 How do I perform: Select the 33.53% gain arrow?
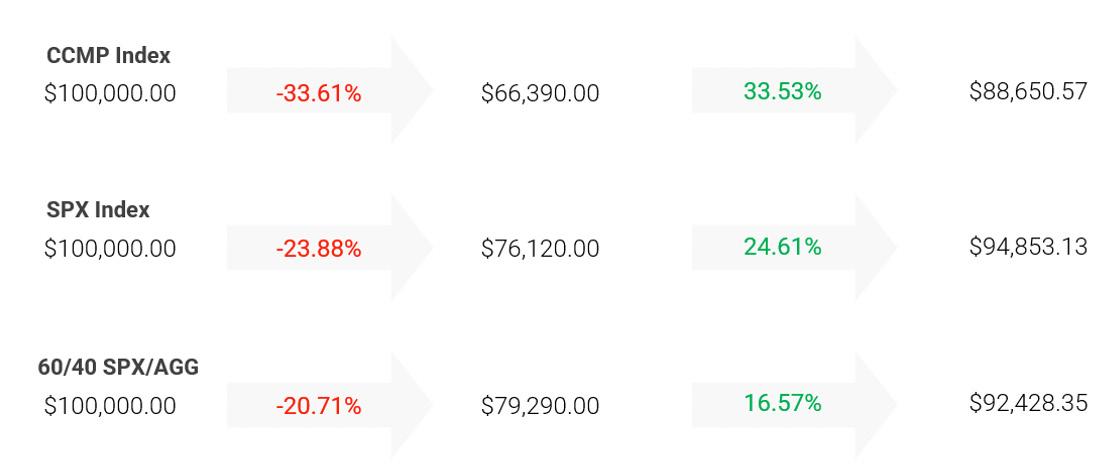(x=794, y=90)
